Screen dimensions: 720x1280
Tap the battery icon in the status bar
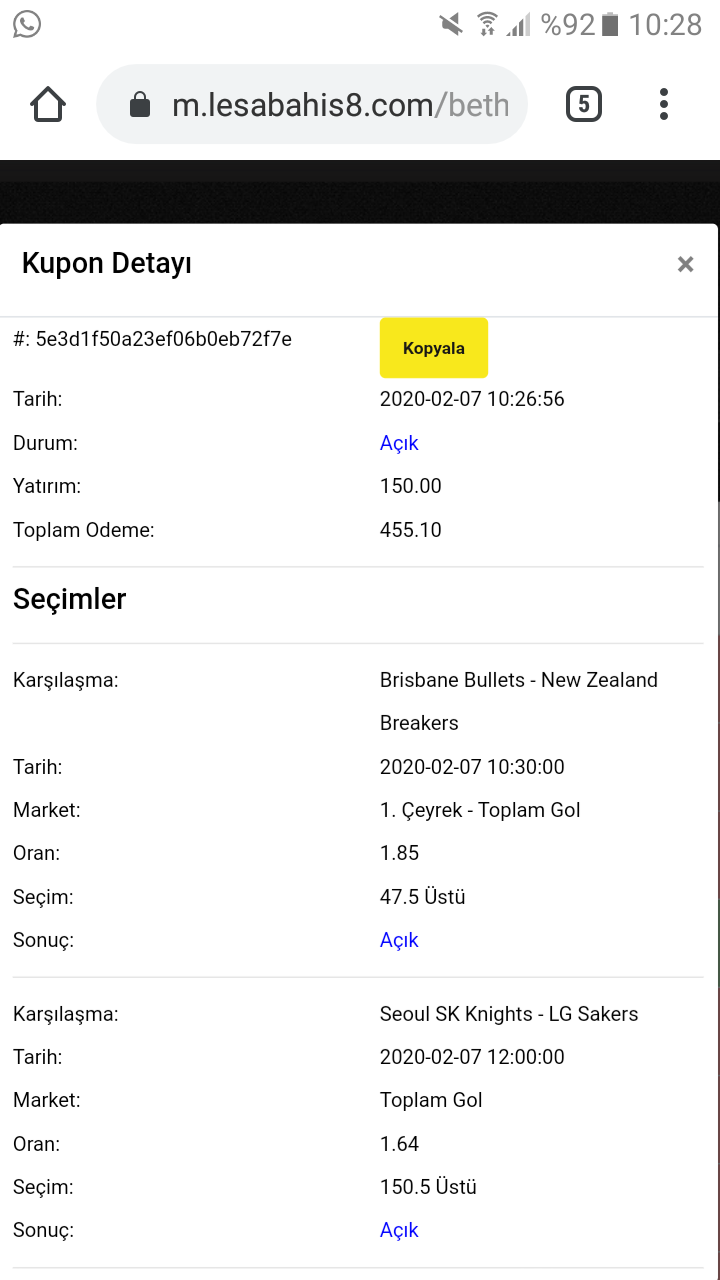tap(611, 24)
